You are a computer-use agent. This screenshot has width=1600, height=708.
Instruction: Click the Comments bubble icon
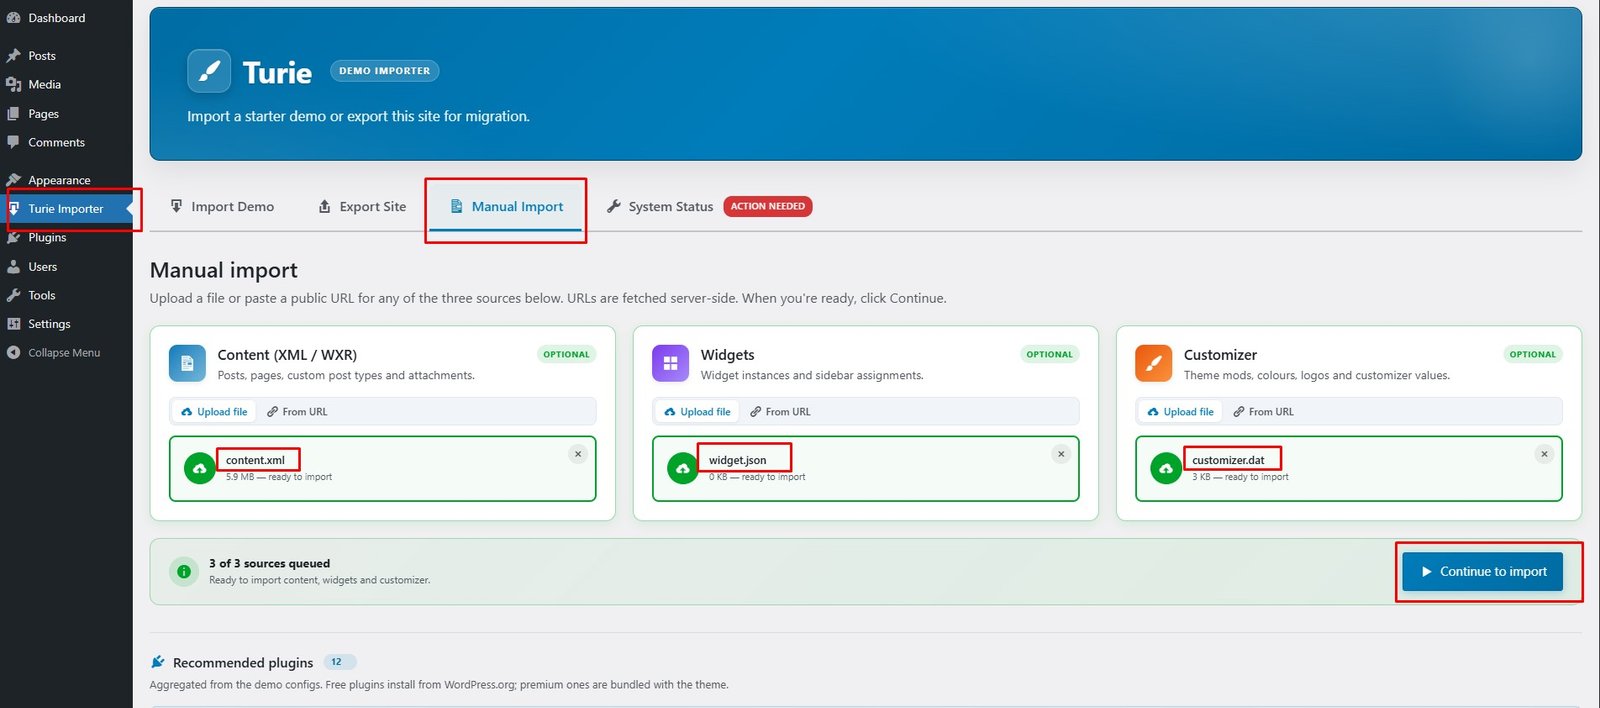coord(13,143)
